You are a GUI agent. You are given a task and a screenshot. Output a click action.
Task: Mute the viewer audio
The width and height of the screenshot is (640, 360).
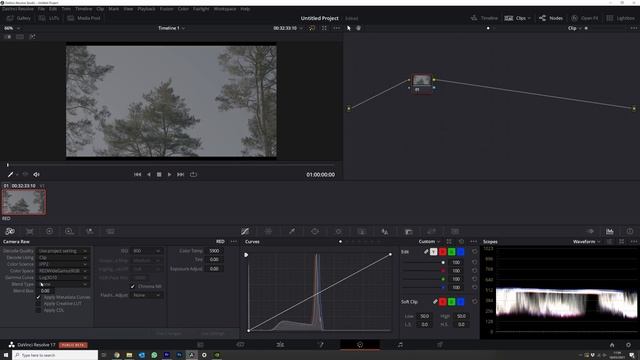(x=36, y=174)
